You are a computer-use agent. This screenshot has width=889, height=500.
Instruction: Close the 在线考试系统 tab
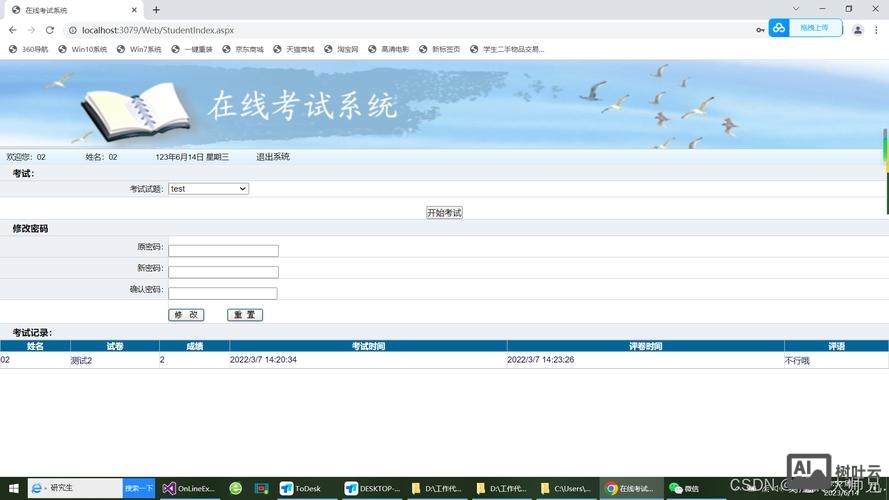[x=134, y=10]
